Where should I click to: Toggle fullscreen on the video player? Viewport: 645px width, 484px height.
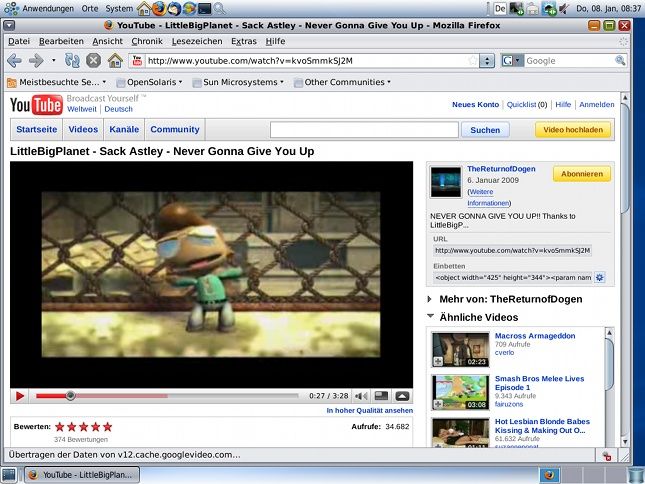(x=402, y=396)
